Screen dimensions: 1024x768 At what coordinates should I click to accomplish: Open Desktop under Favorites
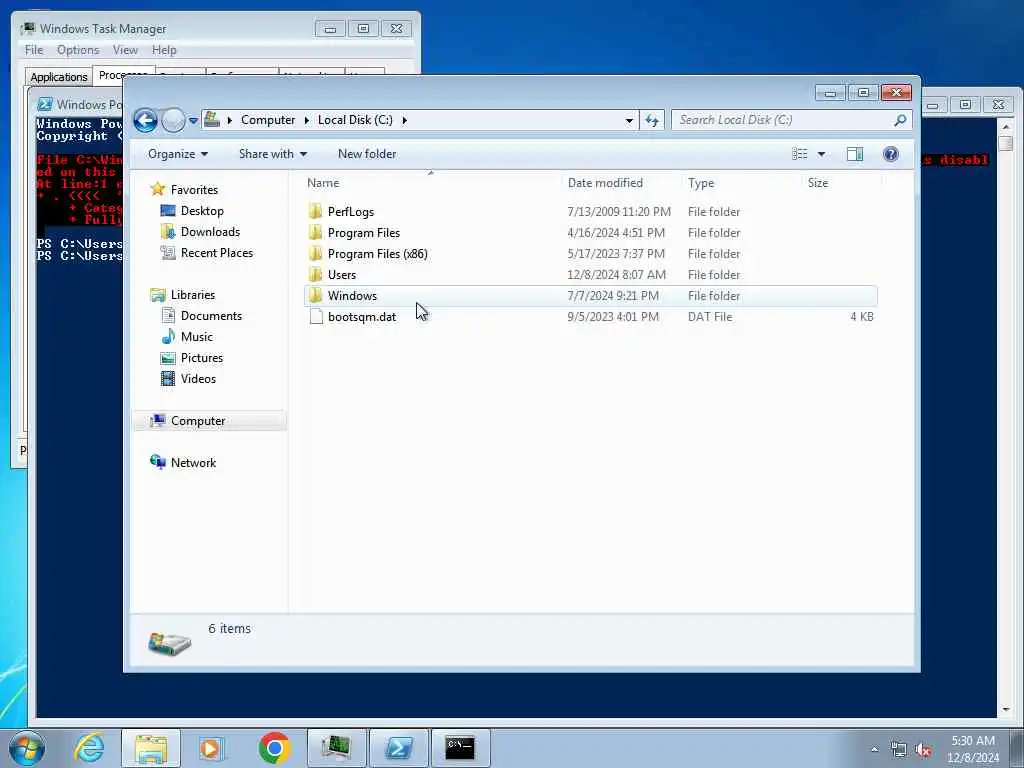(202, 211)
